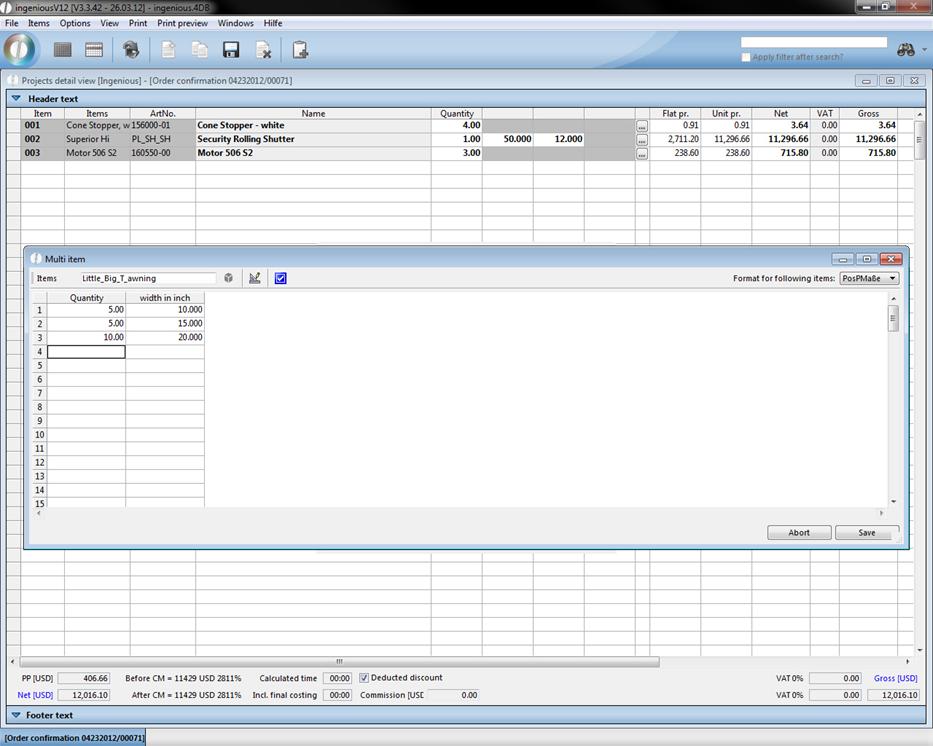Click the Save button in Multi item
Screen dimensions: 933x746
(x=867, y=533)
